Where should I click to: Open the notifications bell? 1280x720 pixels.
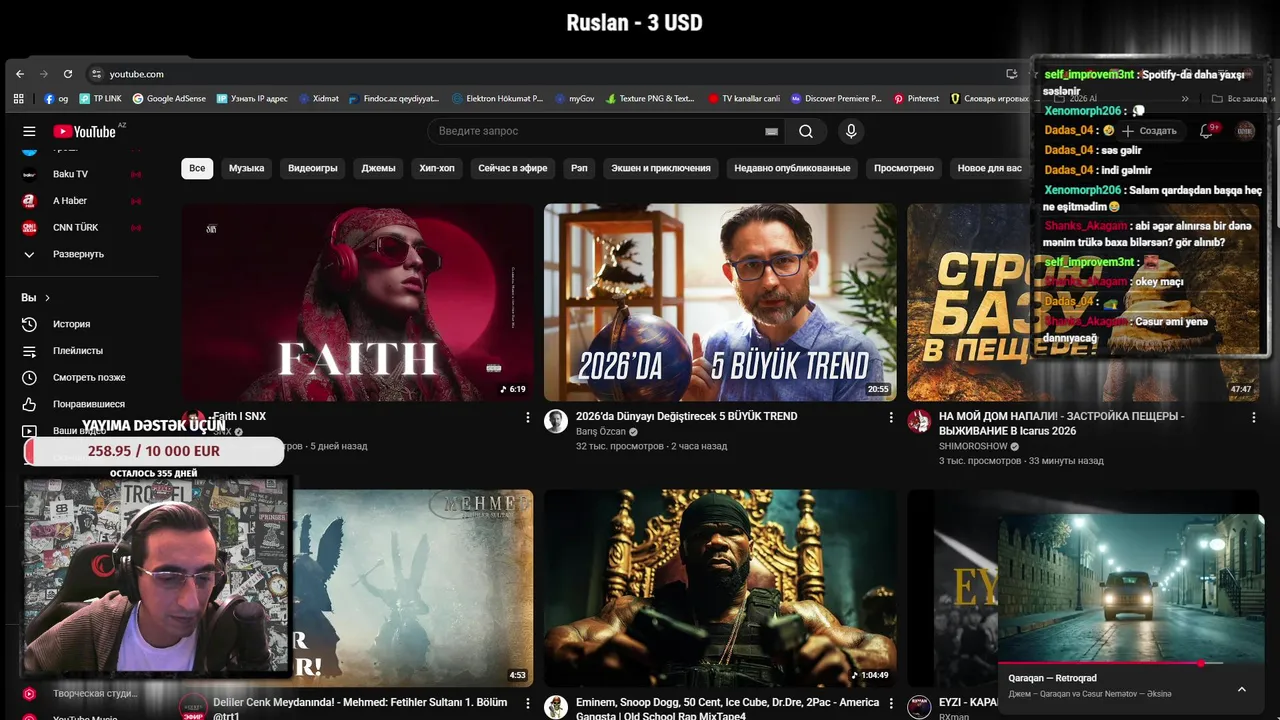(1206, 131)
